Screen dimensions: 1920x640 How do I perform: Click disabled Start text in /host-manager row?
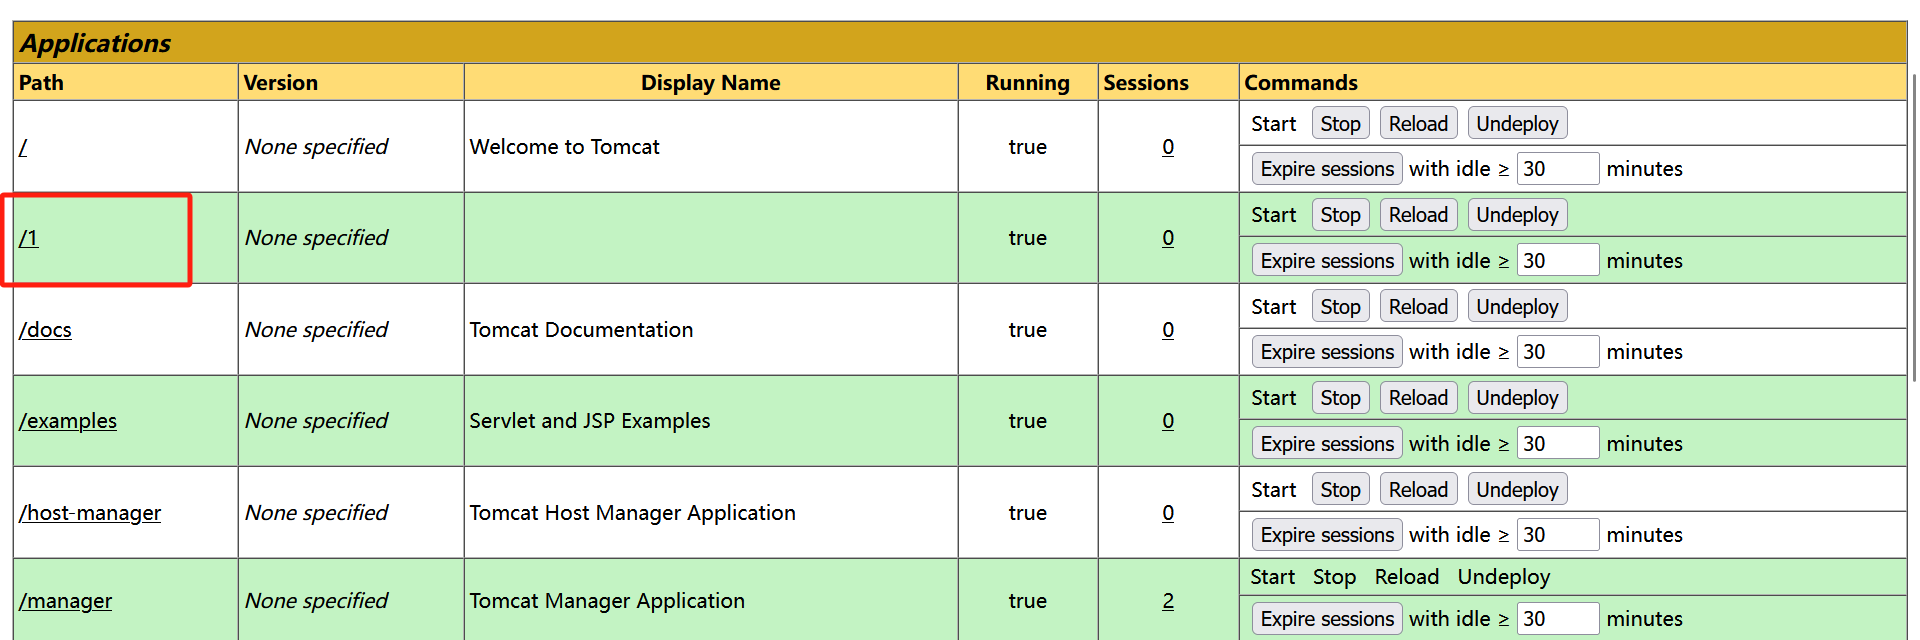coord(1273,490)
